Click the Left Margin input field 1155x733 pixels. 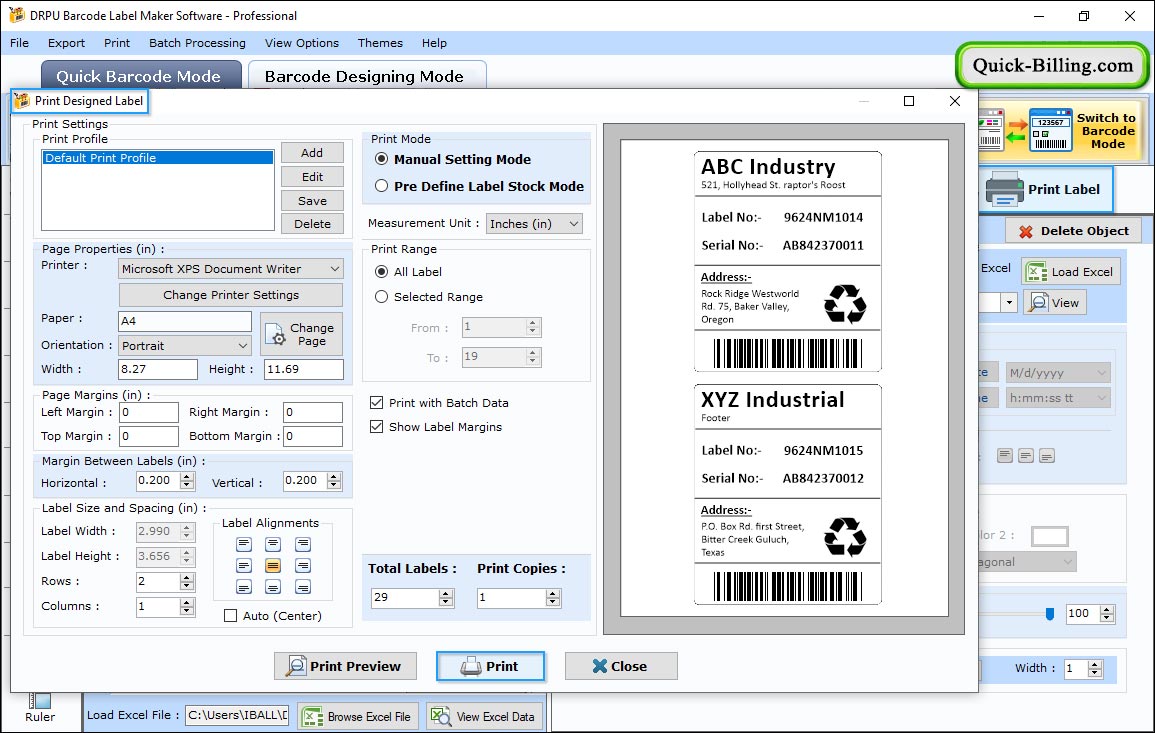pyautogui.click(x=149, y=413)
